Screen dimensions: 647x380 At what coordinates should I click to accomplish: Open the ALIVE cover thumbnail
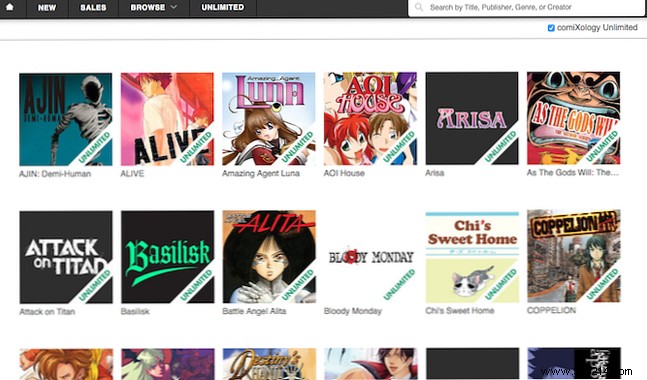[x=167, y=119]
